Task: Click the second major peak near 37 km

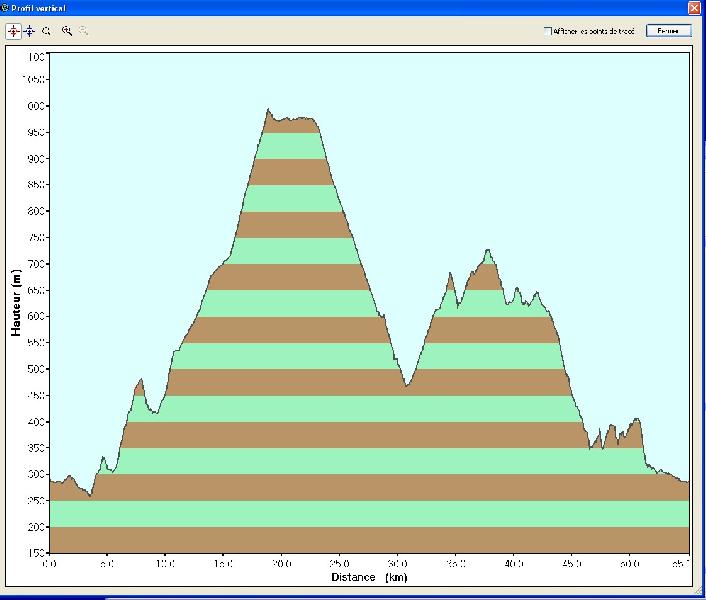Action: [487, 252]
